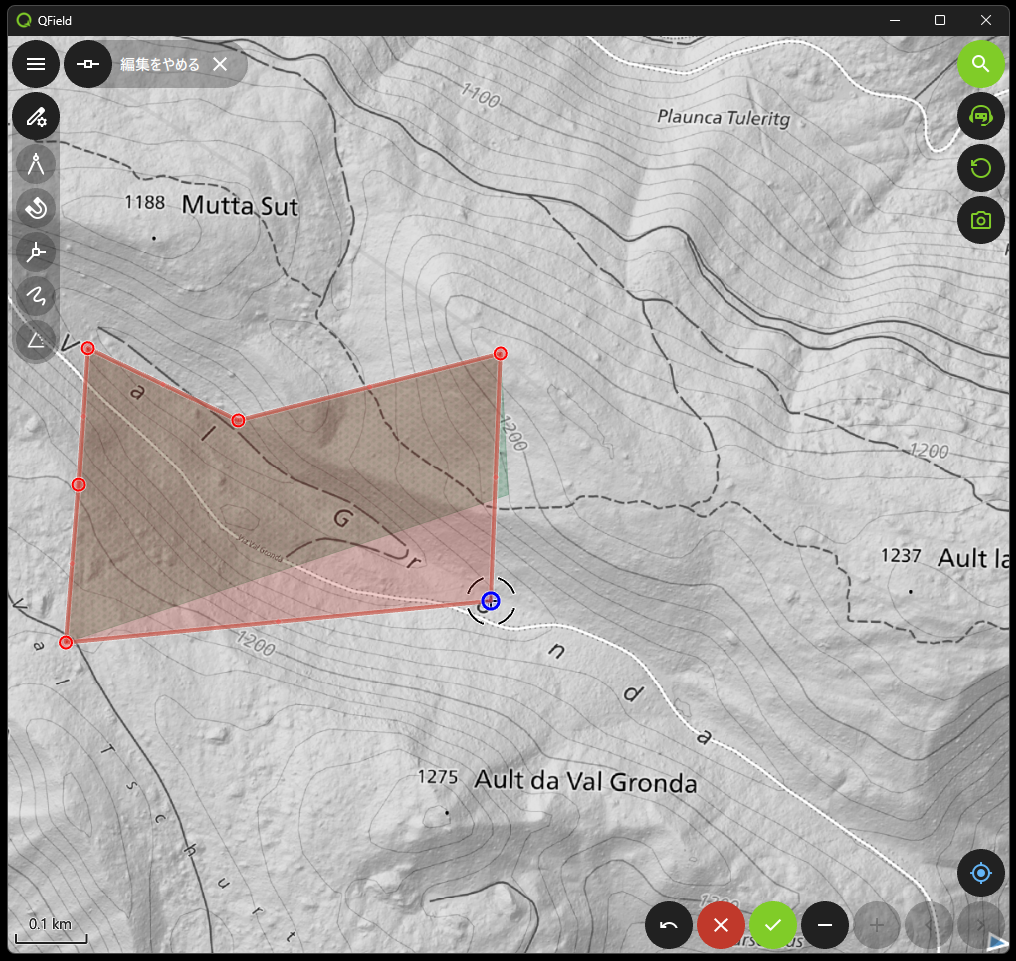
Task: Confirm edits with the green checkmark
Action: tap(773, 925)
